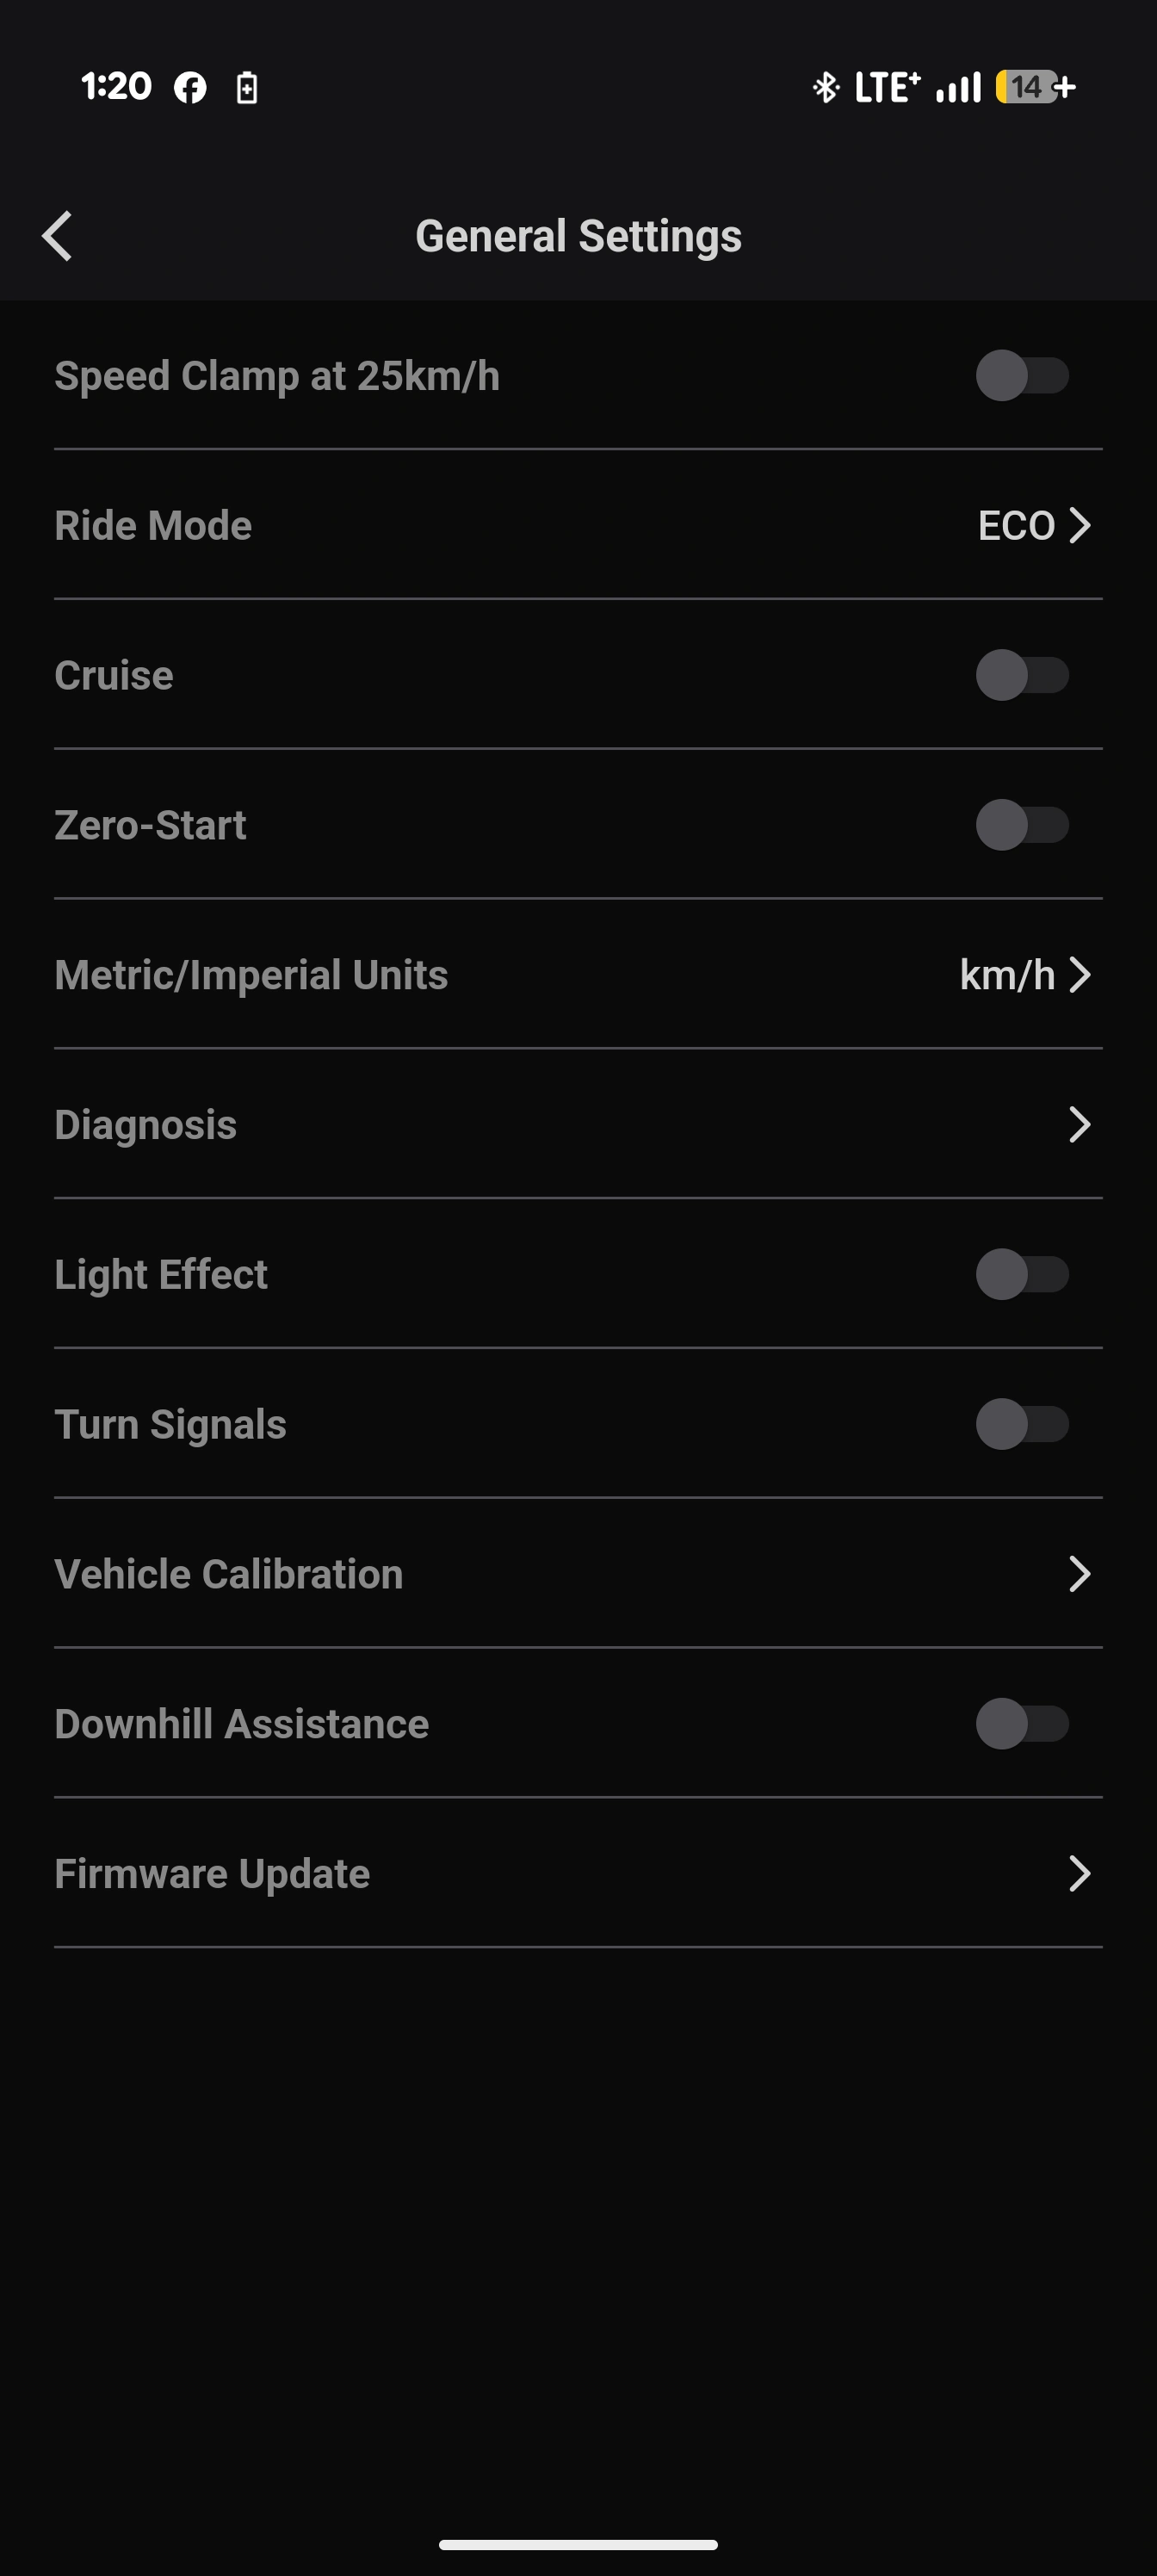Image resolution: width=1157 pixels, height=2576 pixels.
Task: Turn on the Cruise toggle
Action: (x=1022, y=675)
